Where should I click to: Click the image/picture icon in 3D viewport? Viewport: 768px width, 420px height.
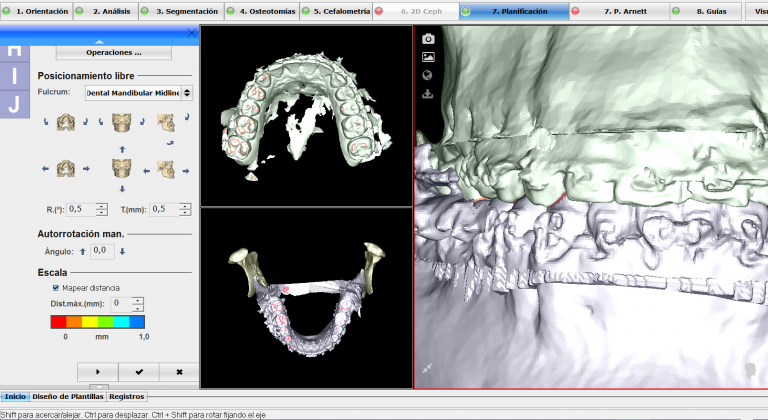(x=428, y=57)
